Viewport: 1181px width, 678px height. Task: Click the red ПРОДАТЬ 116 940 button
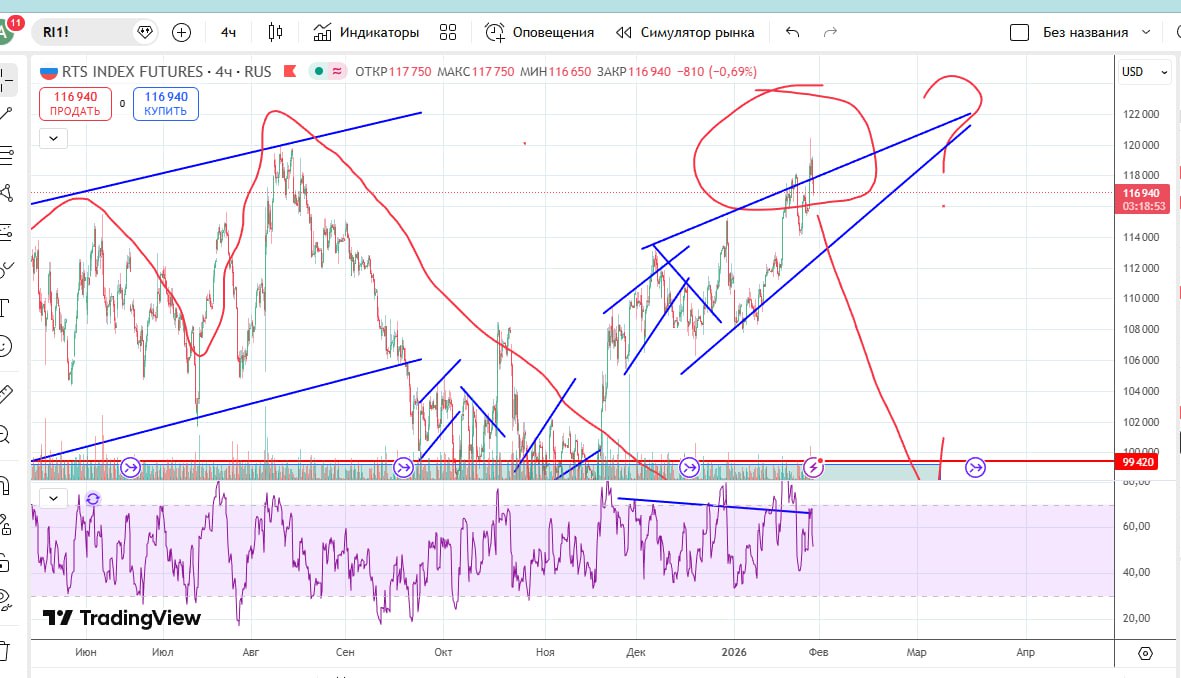(x=75, y=104)
